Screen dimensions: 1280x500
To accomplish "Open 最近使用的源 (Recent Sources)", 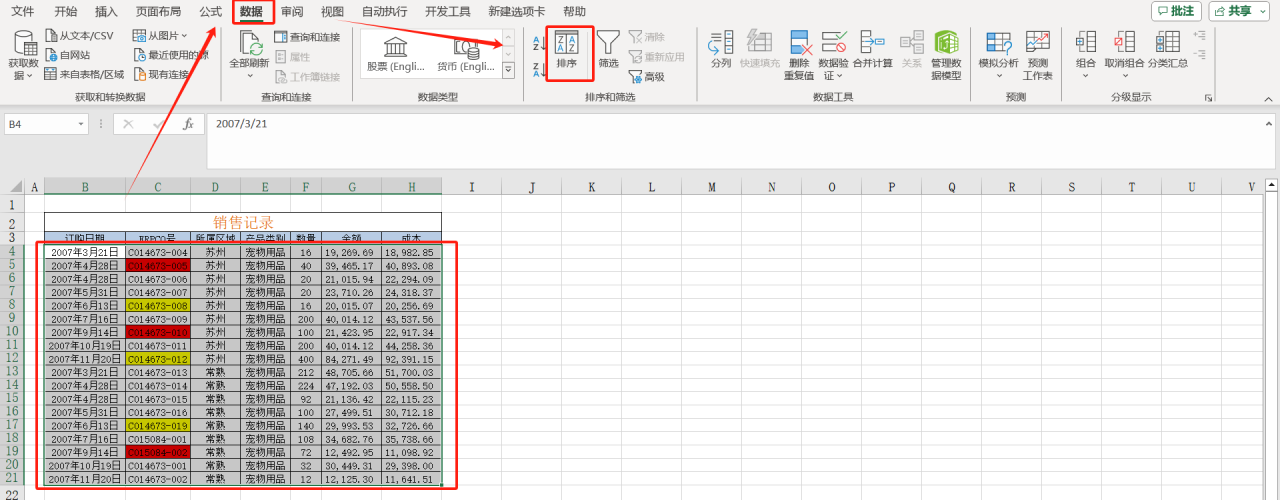I will click(x=171, y=55).
